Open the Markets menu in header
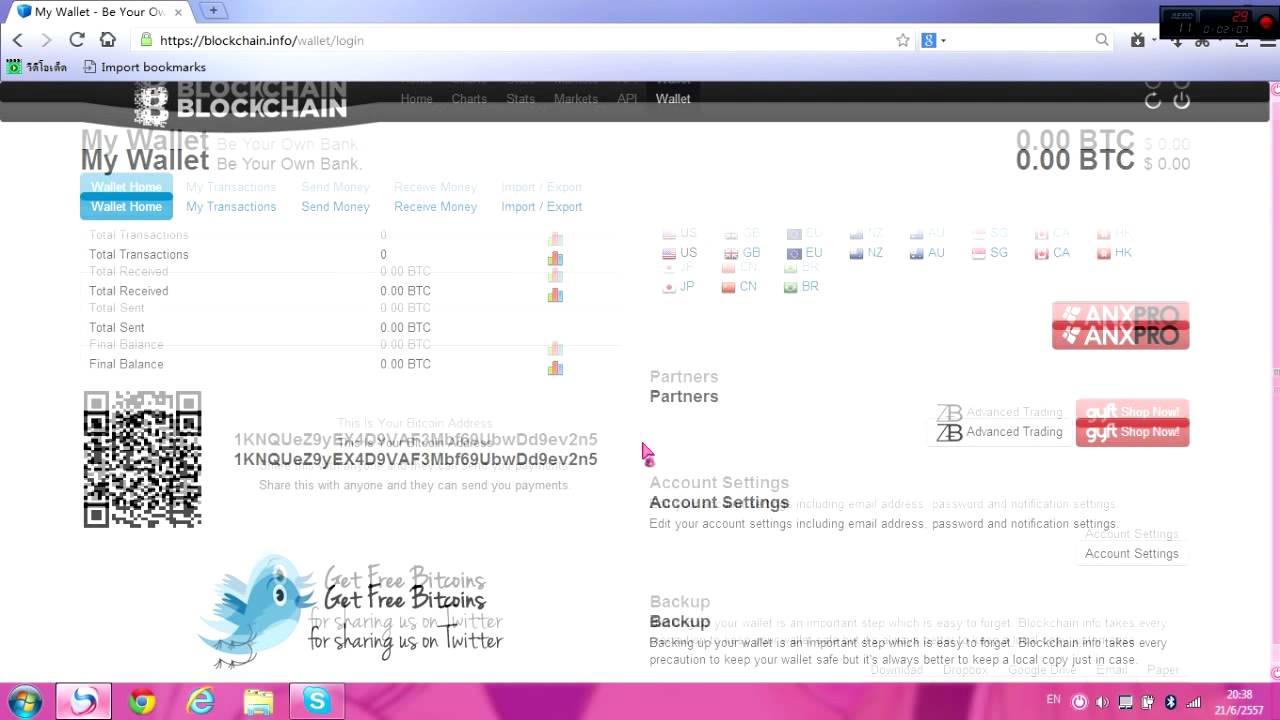The image size is (1280, 720). click(x=575, y=99)
